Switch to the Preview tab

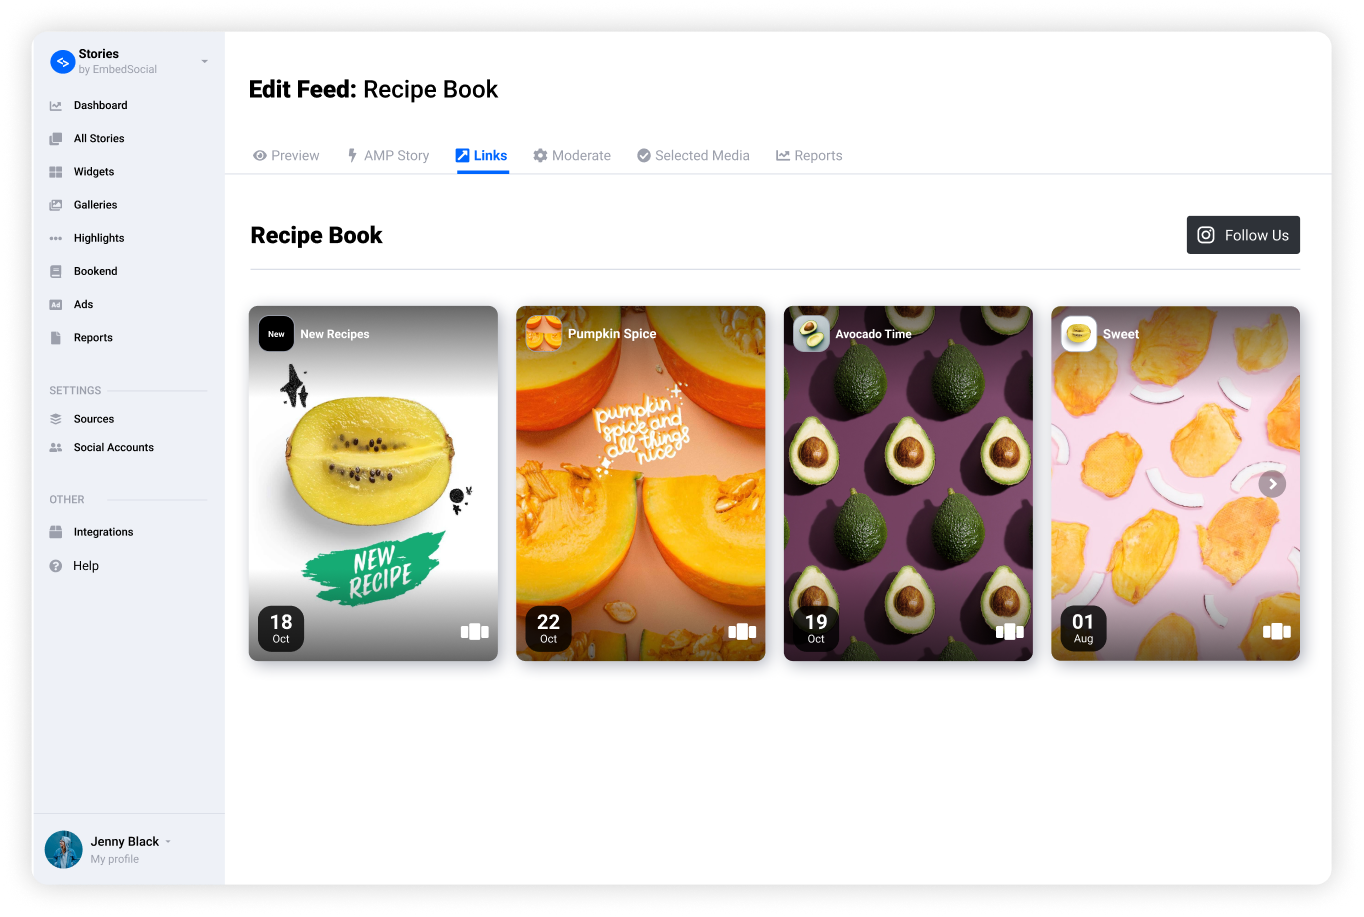click(x=286, y=156)
